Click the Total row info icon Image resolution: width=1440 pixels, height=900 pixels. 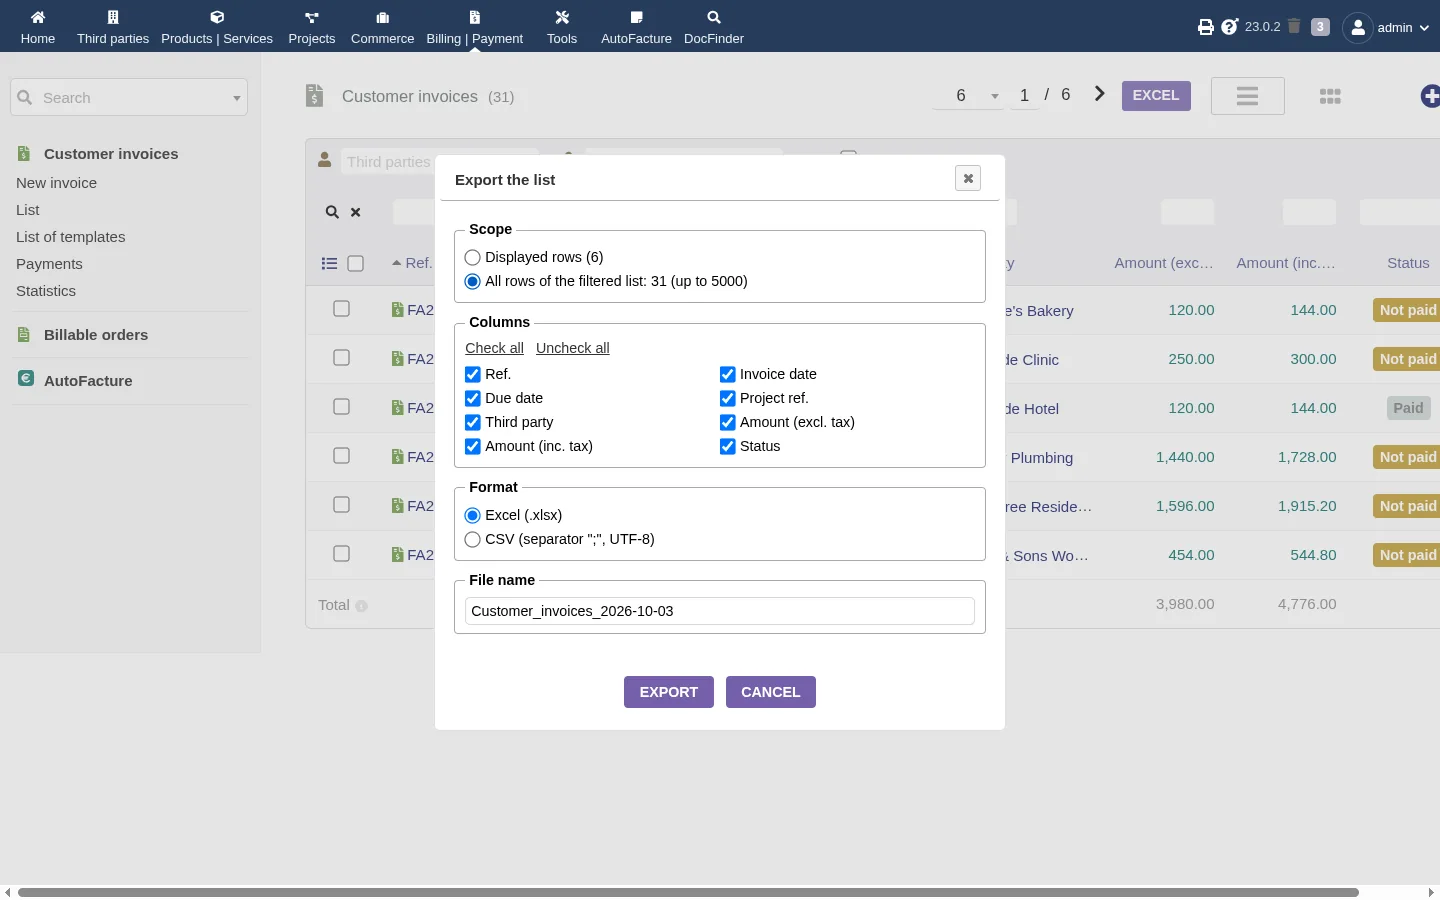pyautogui.click(x=361, y=606)
